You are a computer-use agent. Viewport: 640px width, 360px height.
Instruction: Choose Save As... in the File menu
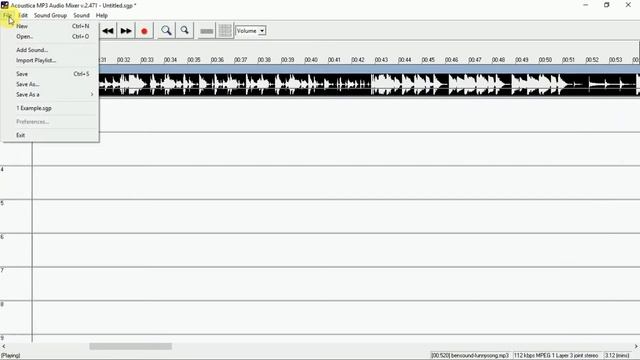point(50,84)
